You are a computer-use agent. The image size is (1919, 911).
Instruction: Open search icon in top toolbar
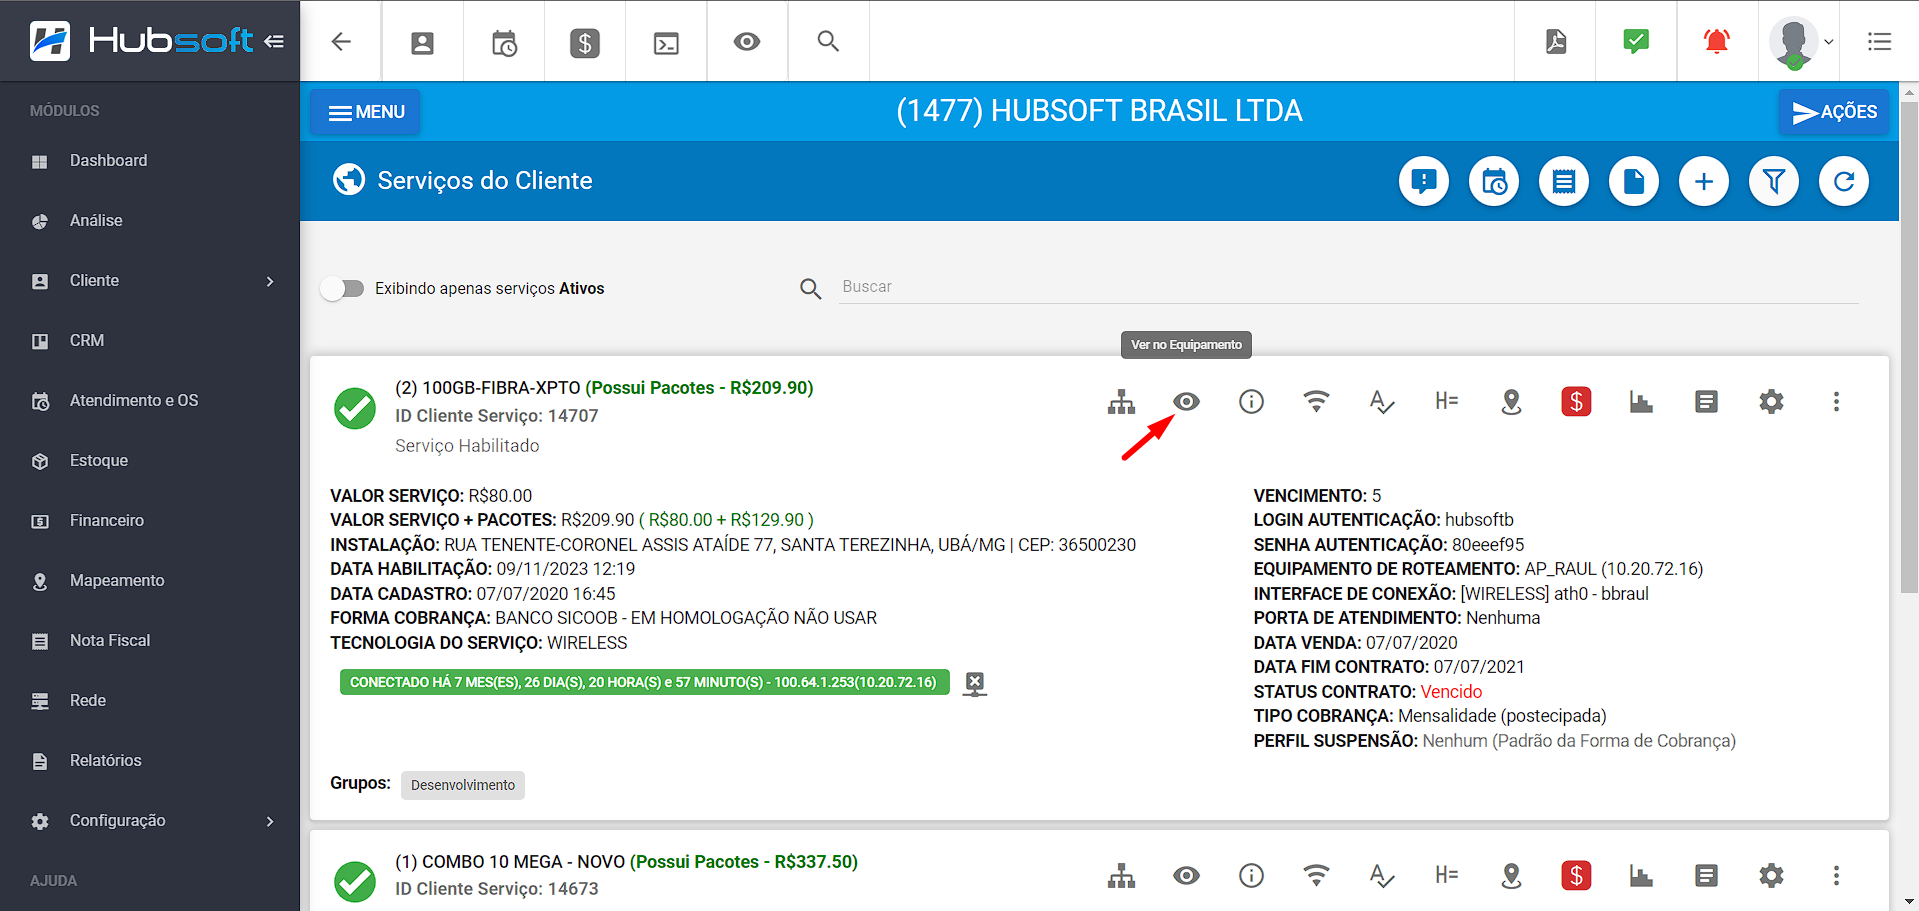(828, 41)
